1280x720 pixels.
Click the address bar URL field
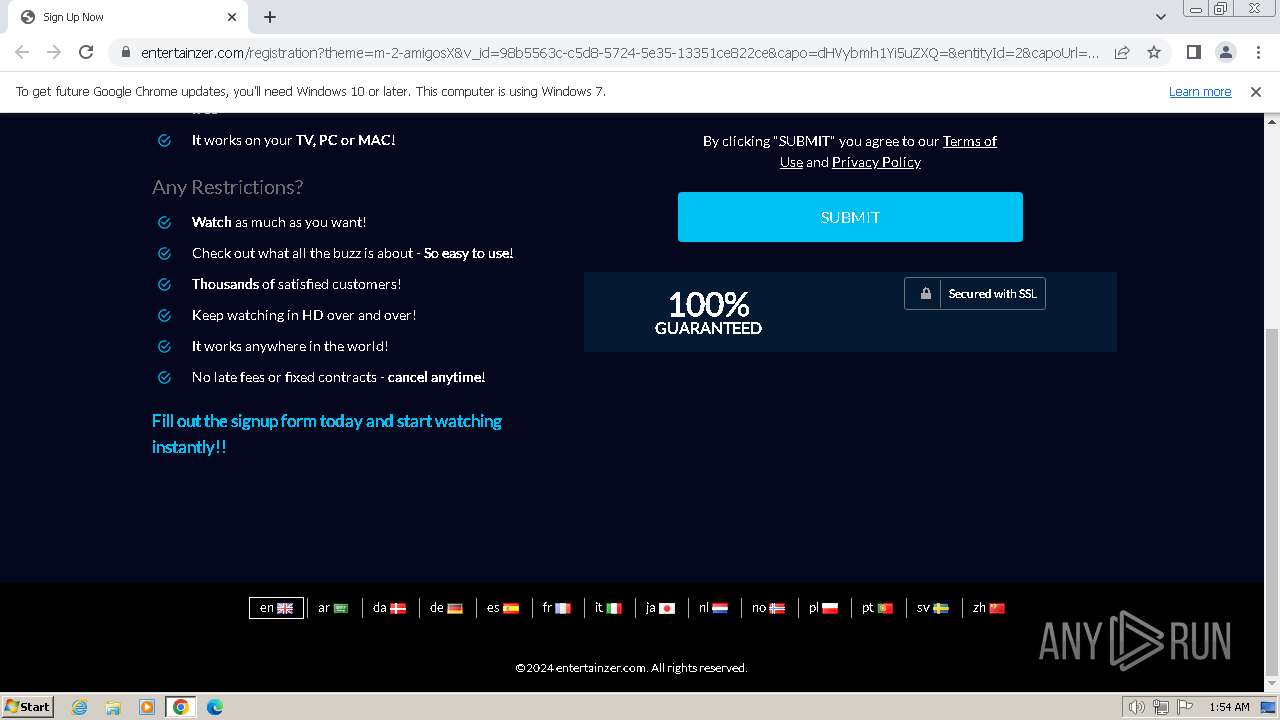(x=620, y=52)
